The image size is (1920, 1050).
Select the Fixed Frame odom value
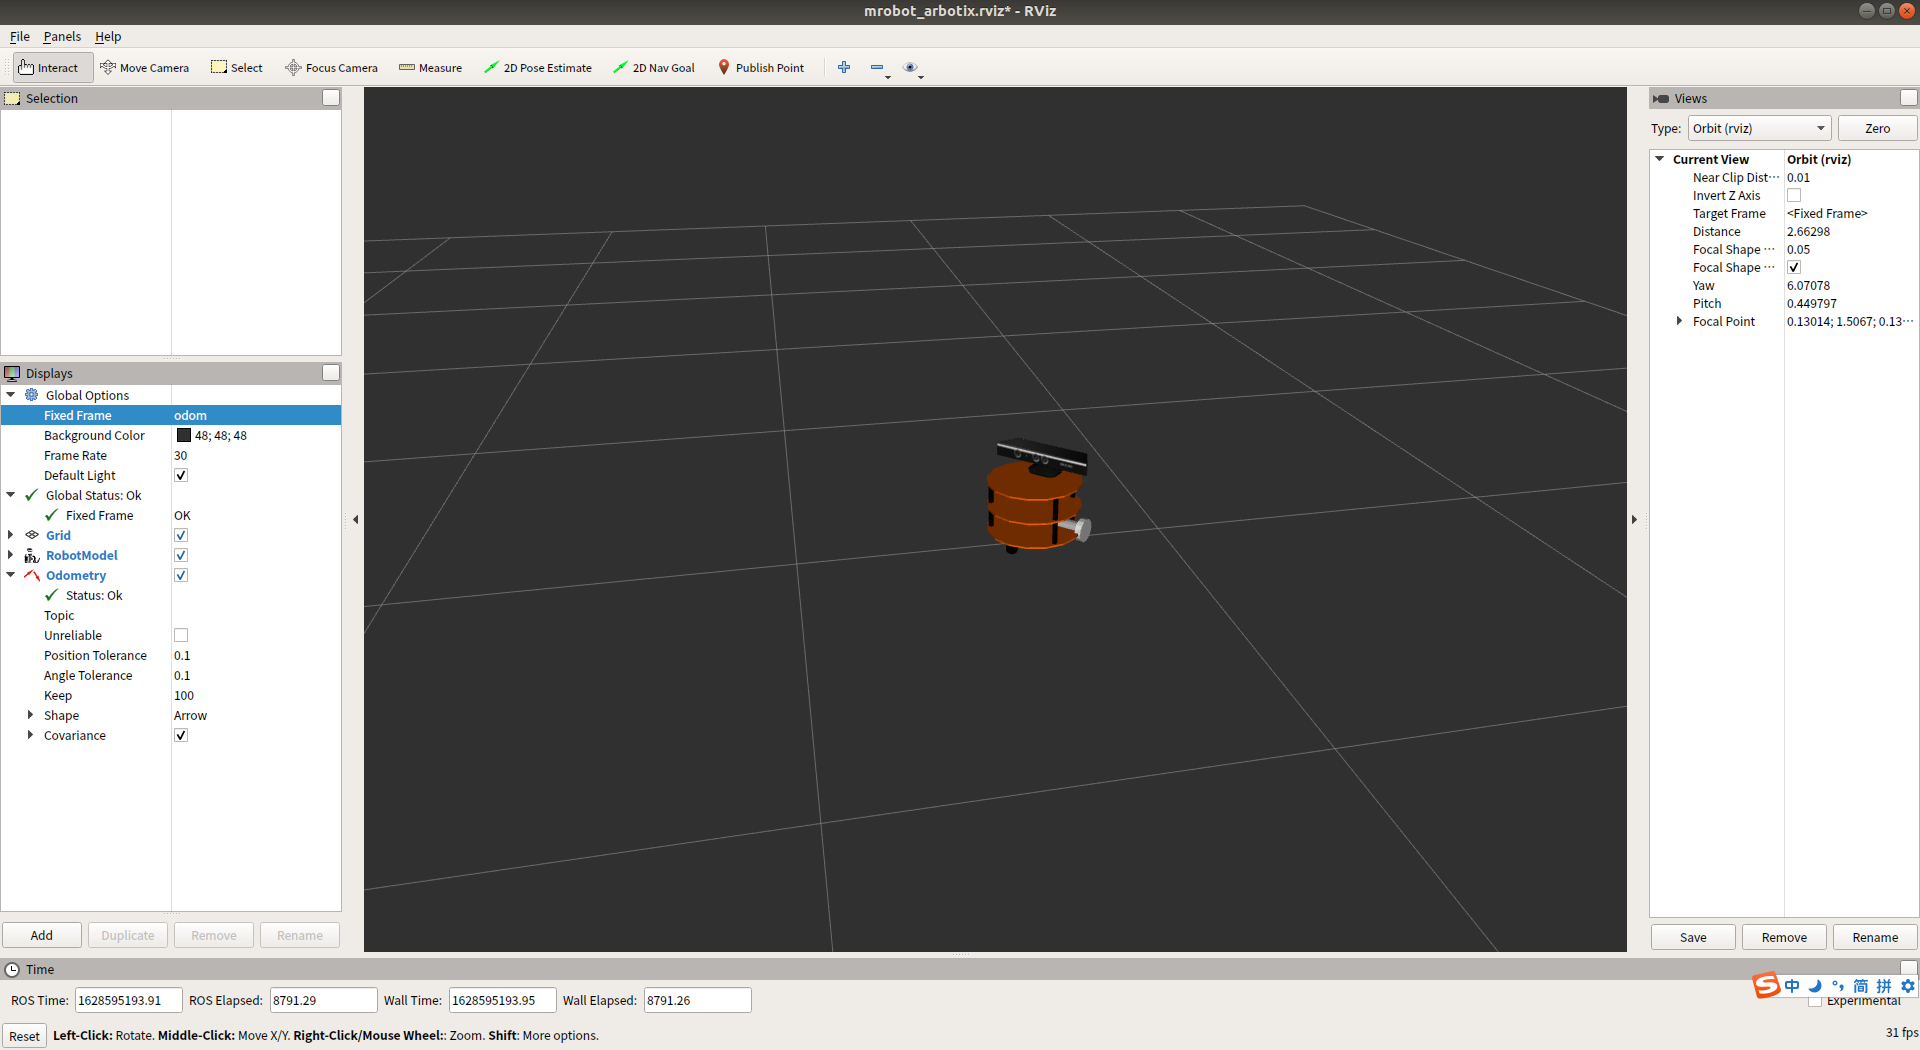(256, 415)
